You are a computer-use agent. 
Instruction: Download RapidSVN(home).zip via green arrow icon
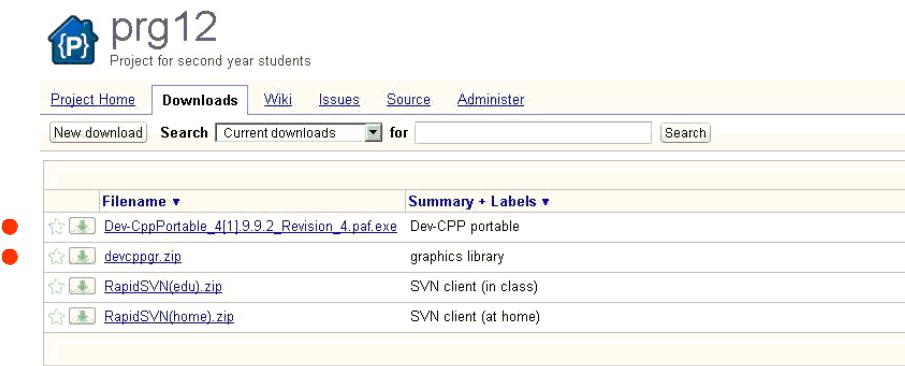[x=82, y=316]
